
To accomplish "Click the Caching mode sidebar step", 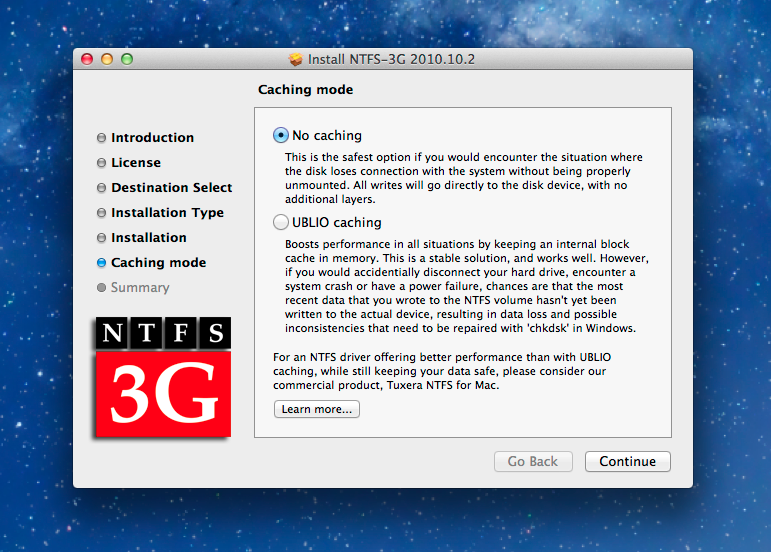I will point(158,263).
